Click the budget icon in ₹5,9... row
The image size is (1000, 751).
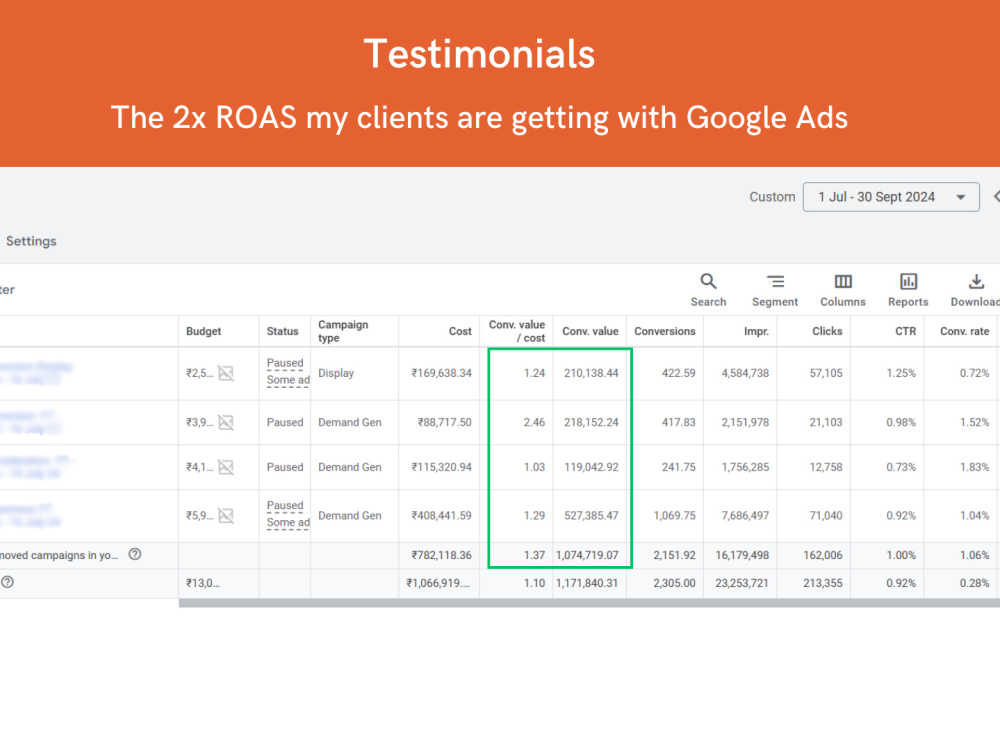coord(226,516)
